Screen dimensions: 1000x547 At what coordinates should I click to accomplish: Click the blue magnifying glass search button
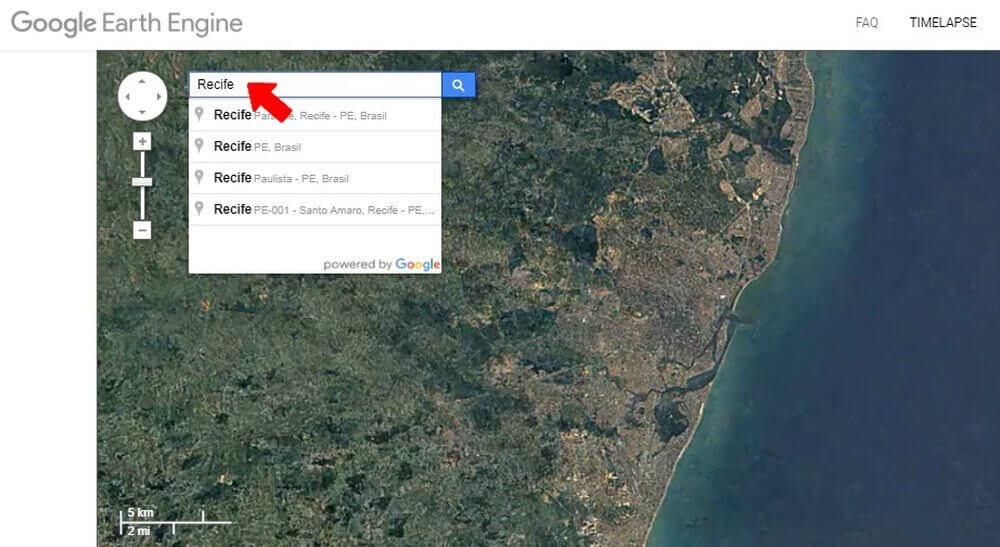coord(458,85)
